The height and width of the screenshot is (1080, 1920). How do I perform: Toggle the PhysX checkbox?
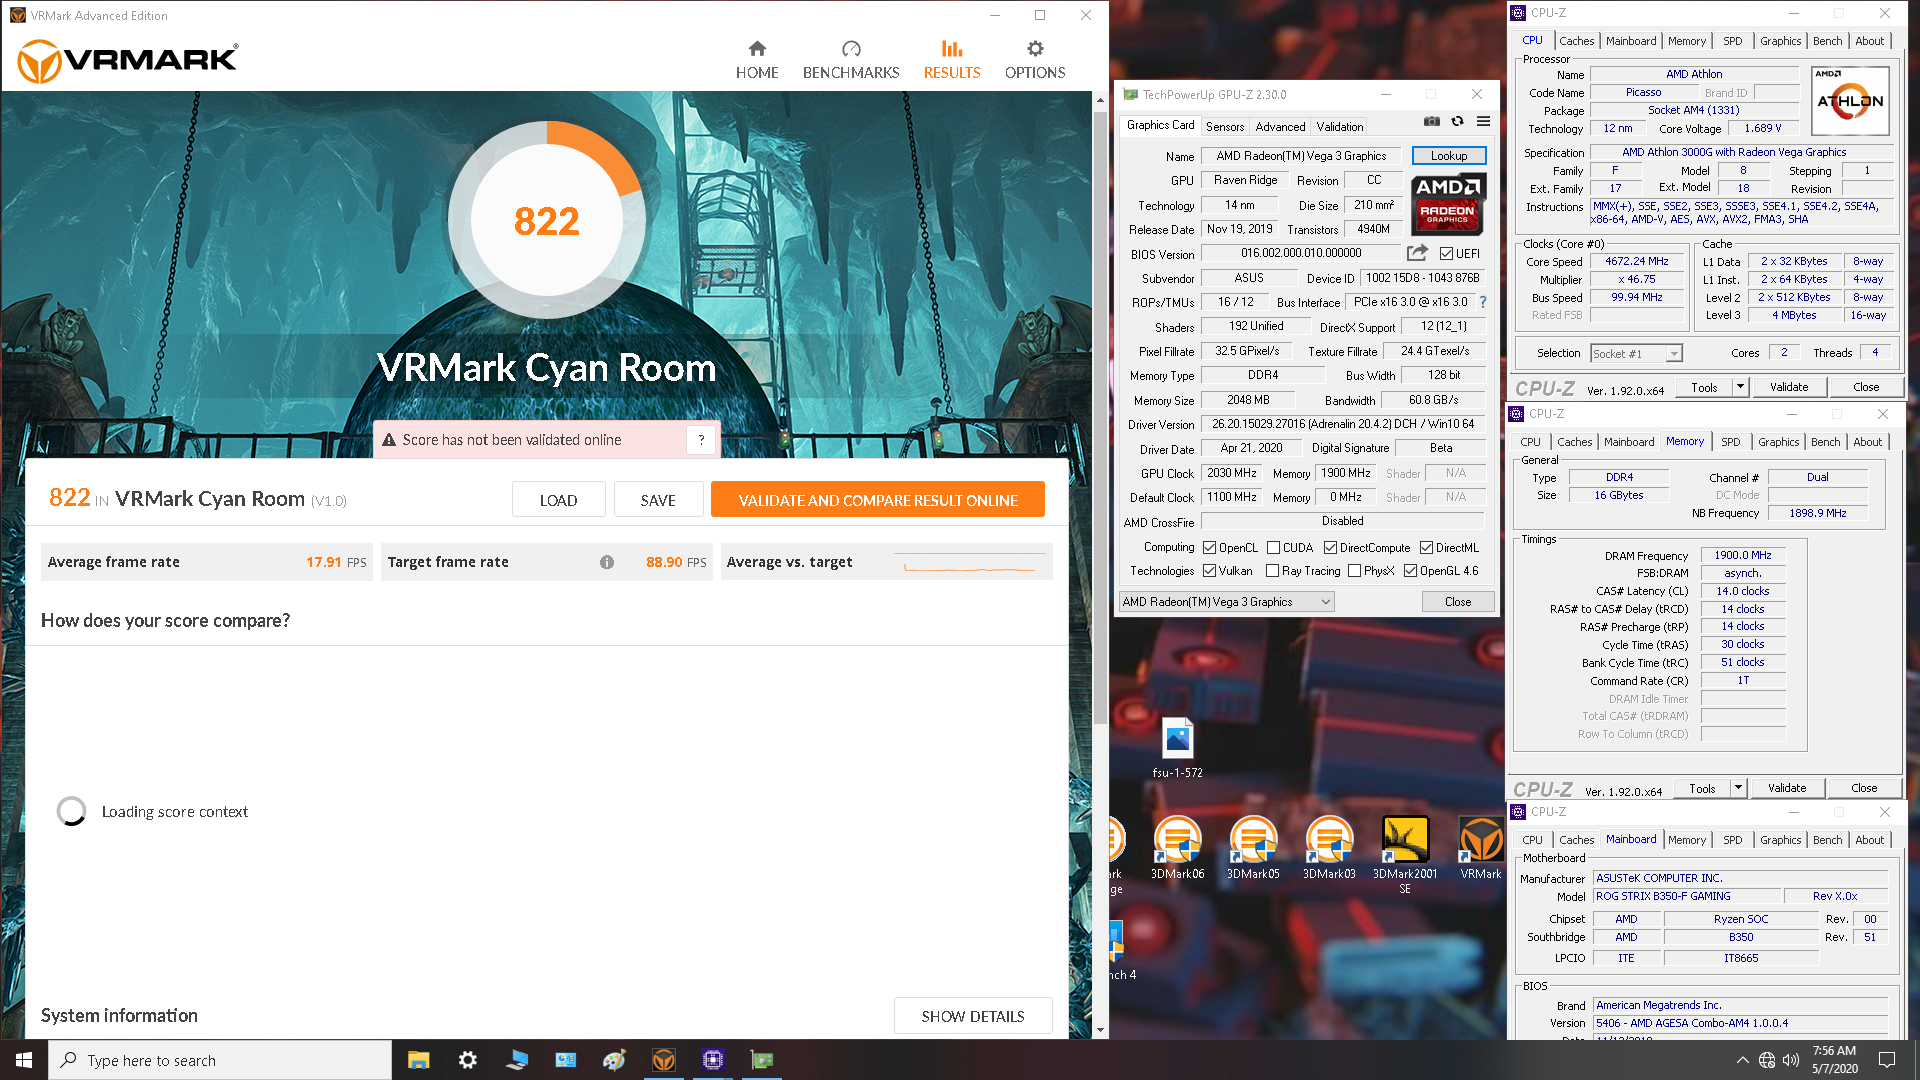point(1355,571)
